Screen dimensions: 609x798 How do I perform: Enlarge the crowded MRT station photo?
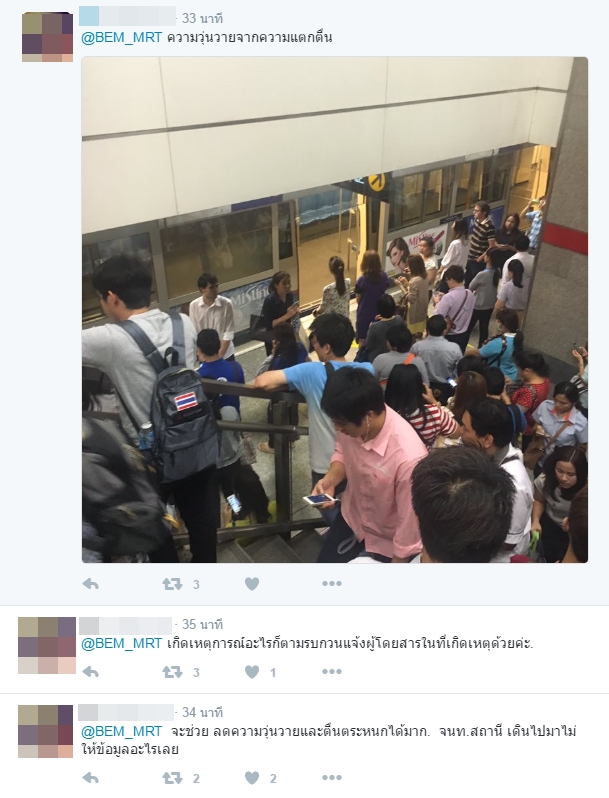pyautogui.click(x=335, y=310)
